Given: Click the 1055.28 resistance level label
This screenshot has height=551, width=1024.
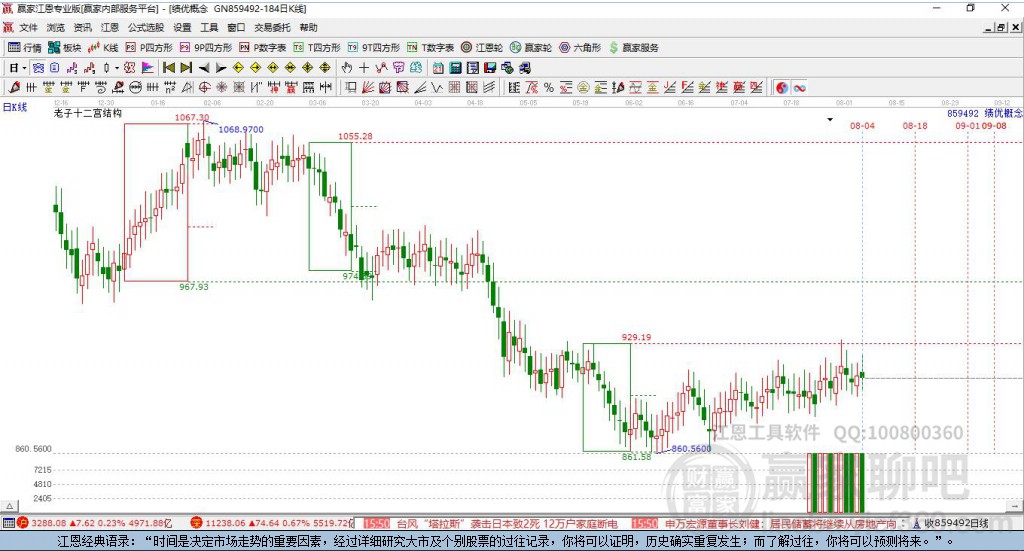Looking at the screenshot, I should [x=355, y=136].
